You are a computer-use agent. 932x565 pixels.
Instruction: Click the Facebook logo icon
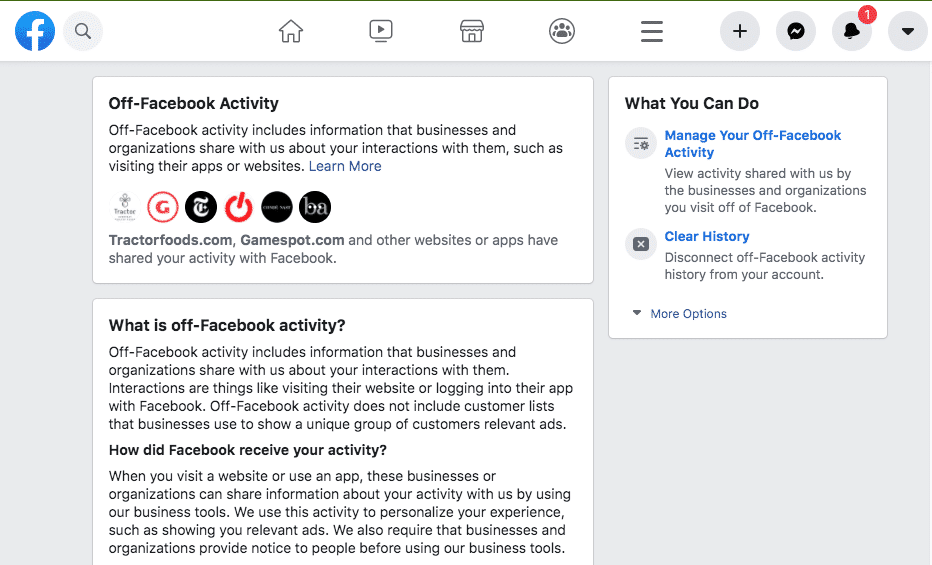click(35, 32)
